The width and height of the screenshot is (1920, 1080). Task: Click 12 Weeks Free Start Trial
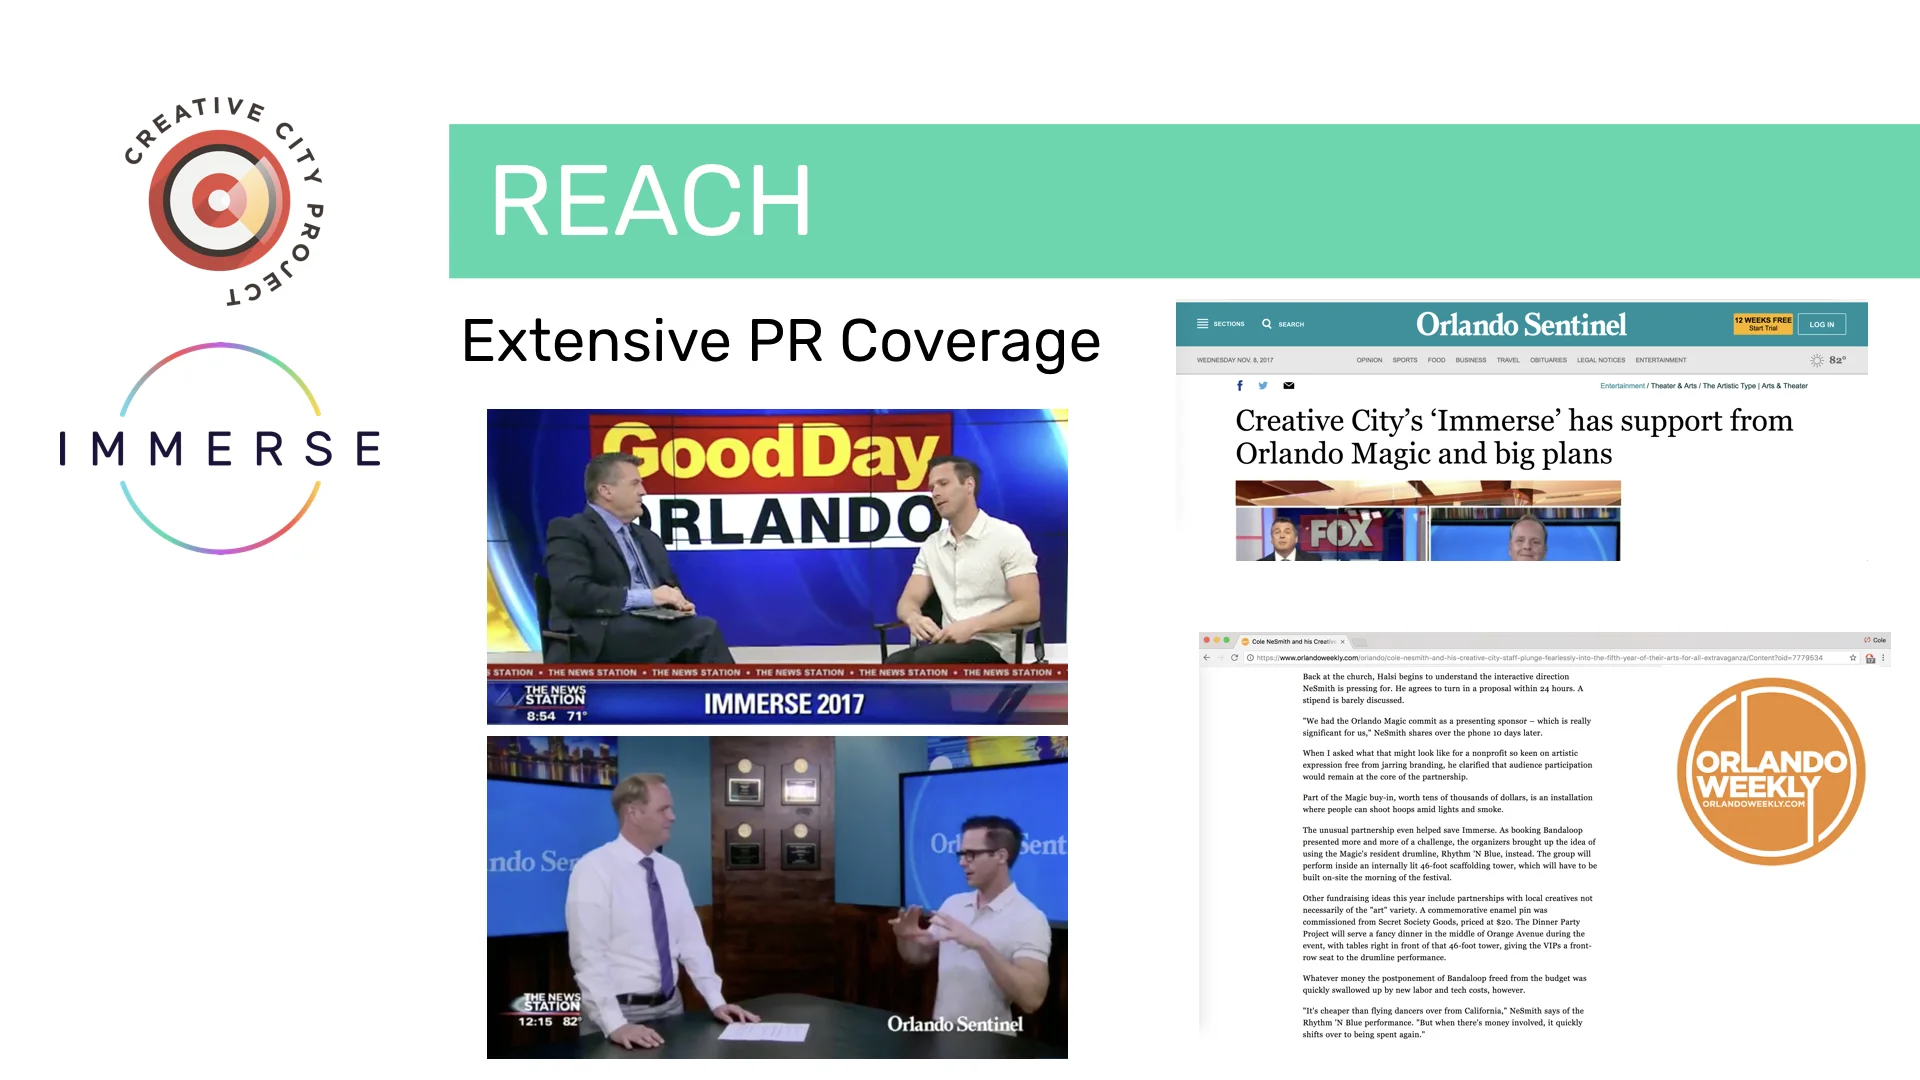coord(1763,324)
